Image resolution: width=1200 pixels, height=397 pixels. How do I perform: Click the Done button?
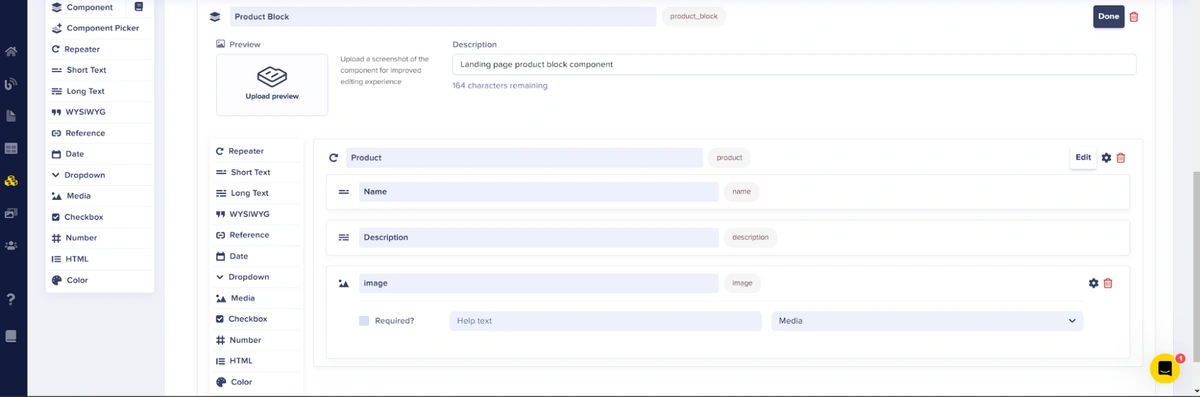click(1108, 16)
